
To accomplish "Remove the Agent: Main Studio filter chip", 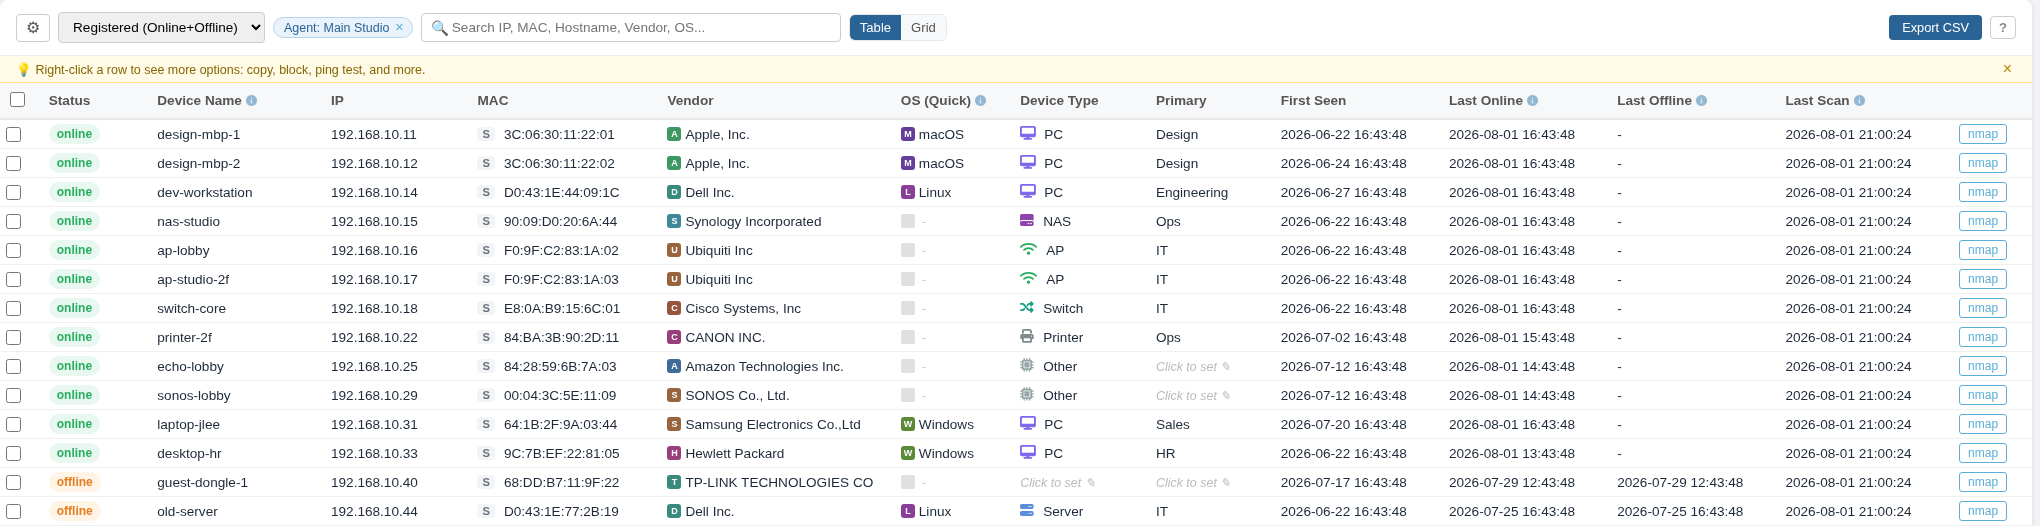I will (x=399, y=28).
